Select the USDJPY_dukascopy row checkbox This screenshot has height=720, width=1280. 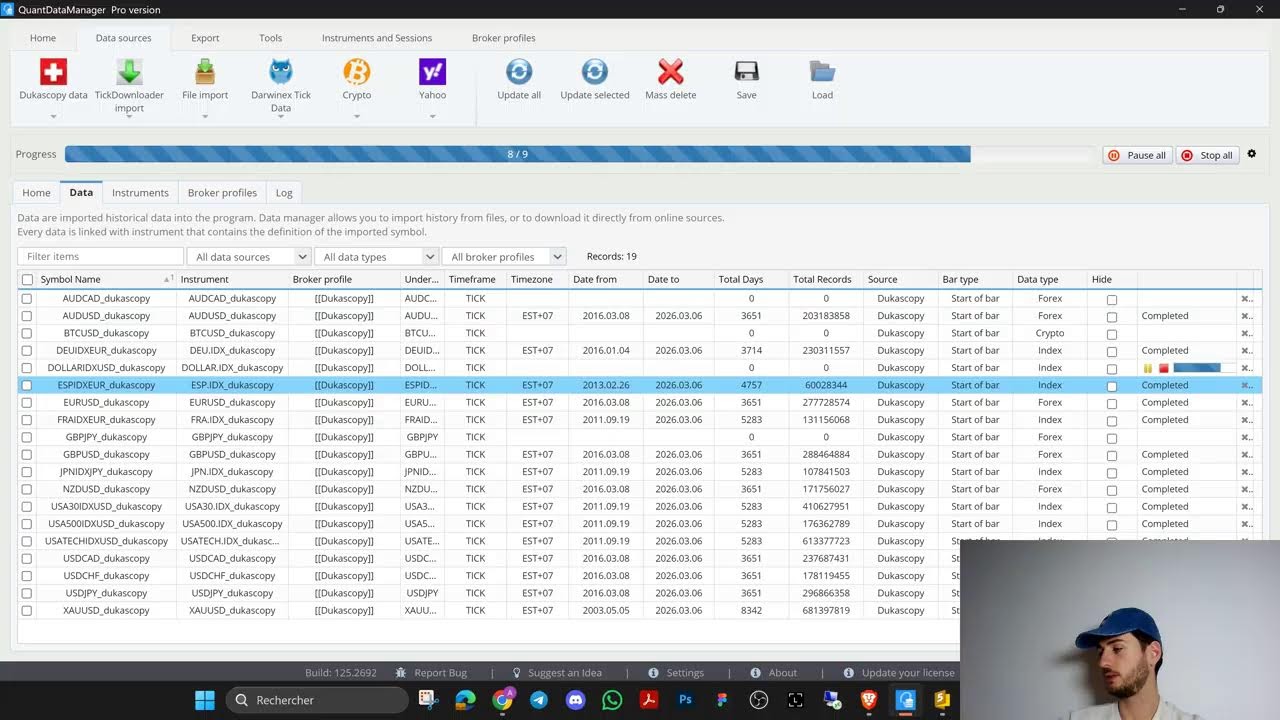point(27,593)
